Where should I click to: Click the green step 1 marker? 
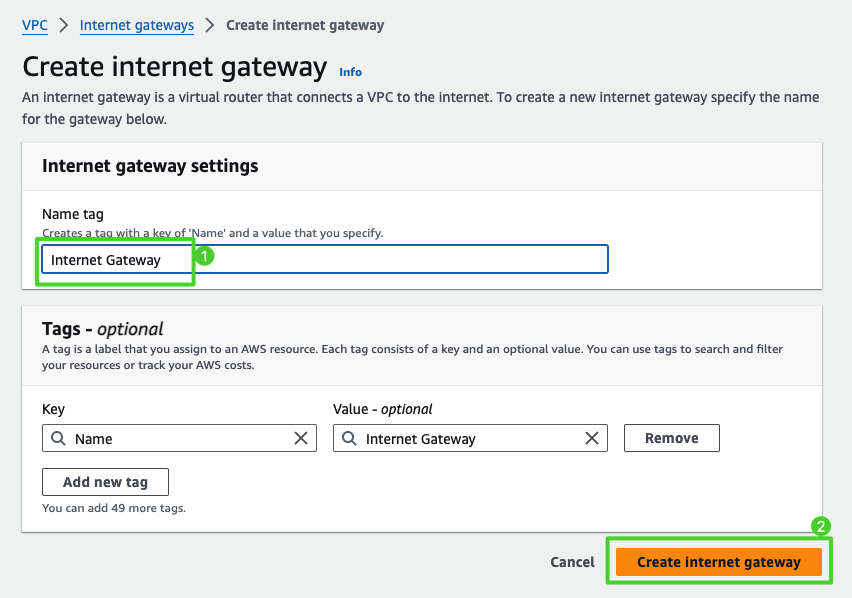(205, 256)
